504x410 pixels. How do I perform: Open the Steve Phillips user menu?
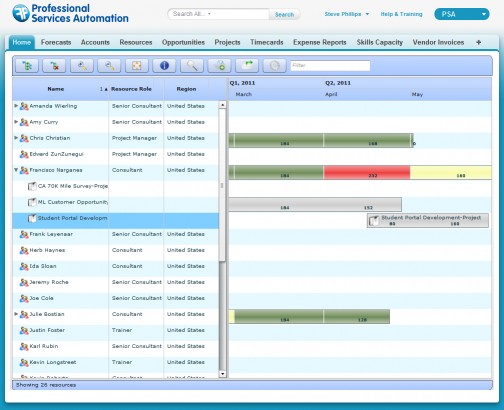coord(347,14)
